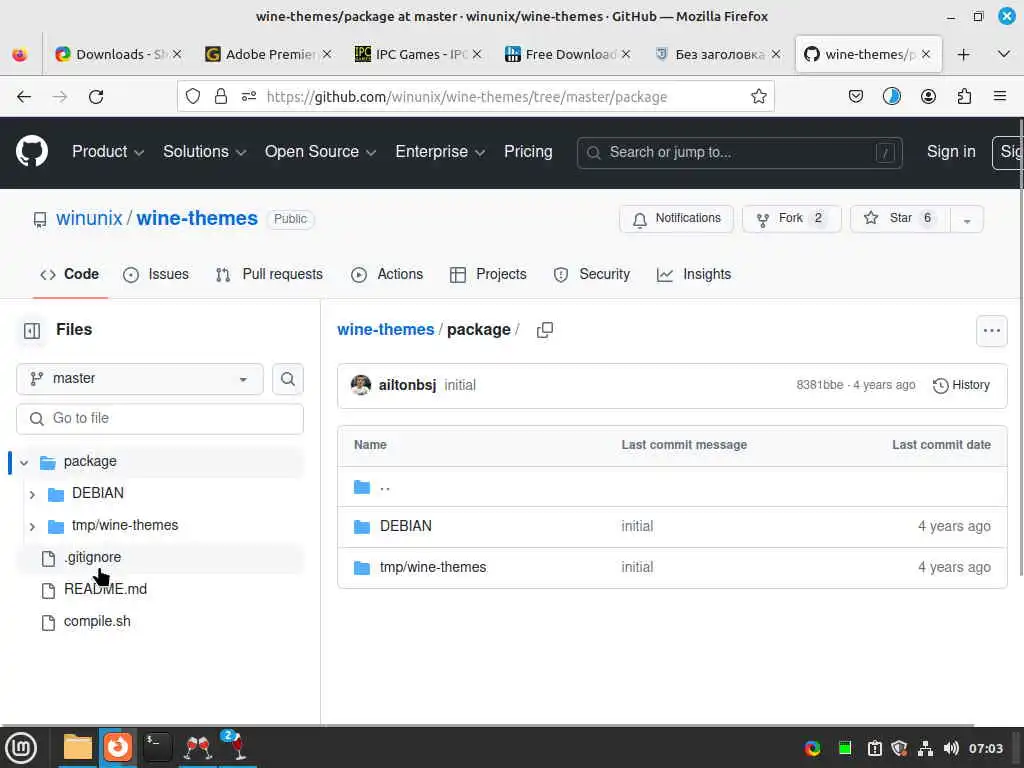The height and width of the screenshot is (768, 1024).
Task: Fork the repository
Action: 792,219
